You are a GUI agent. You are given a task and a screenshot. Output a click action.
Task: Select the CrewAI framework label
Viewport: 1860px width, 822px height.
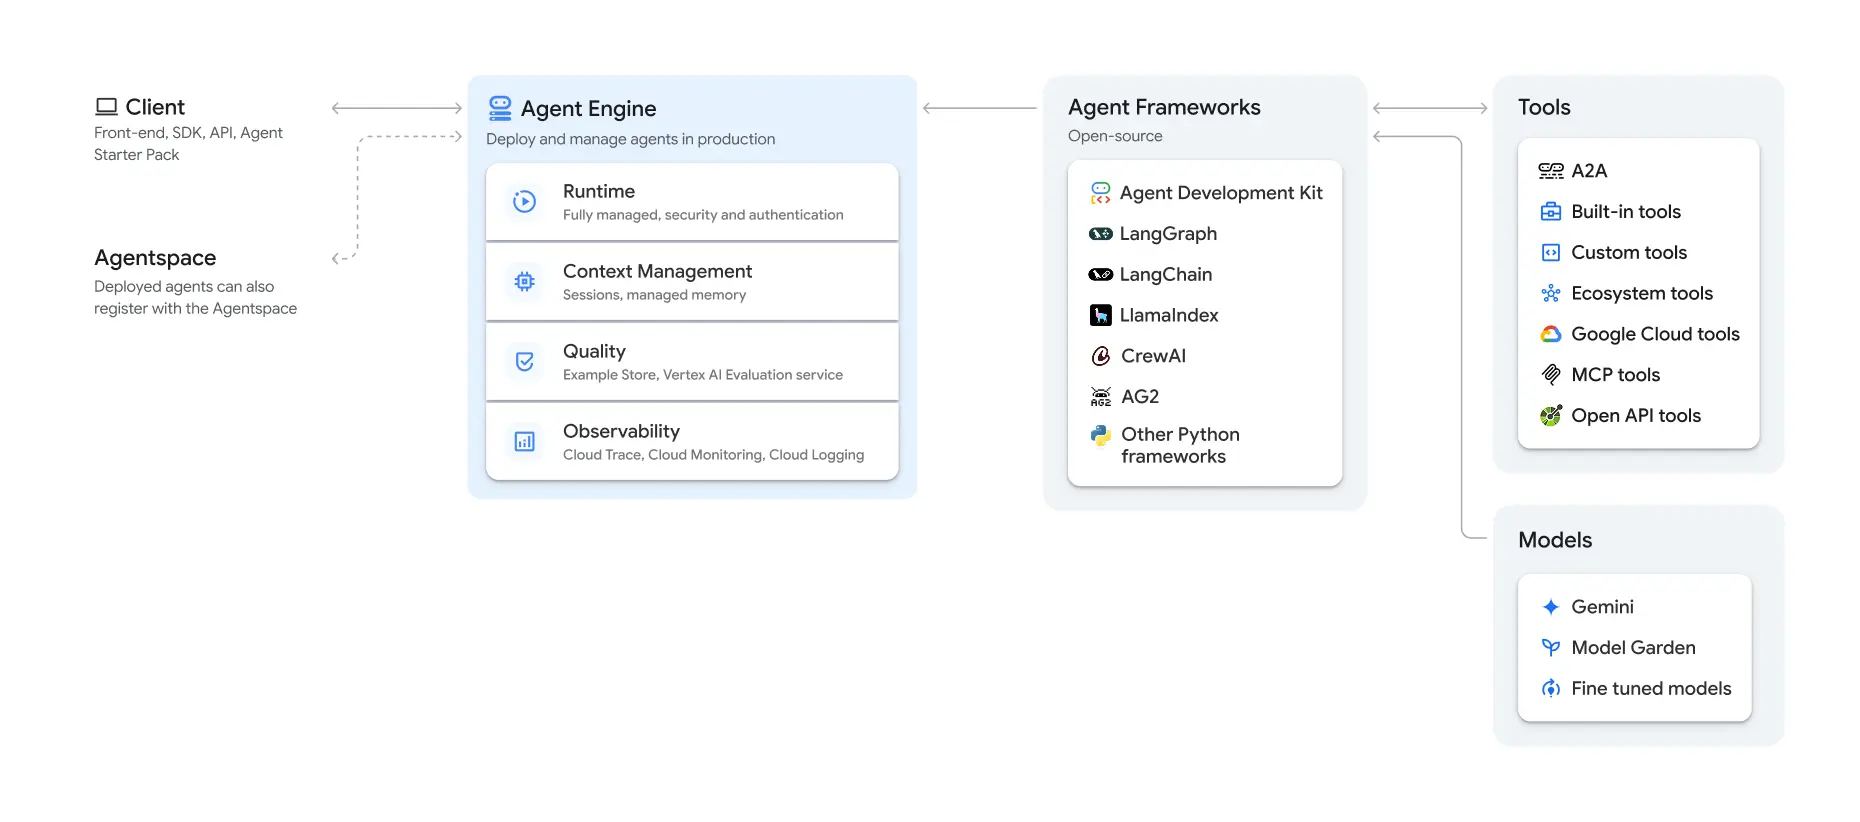[1153, 356]
